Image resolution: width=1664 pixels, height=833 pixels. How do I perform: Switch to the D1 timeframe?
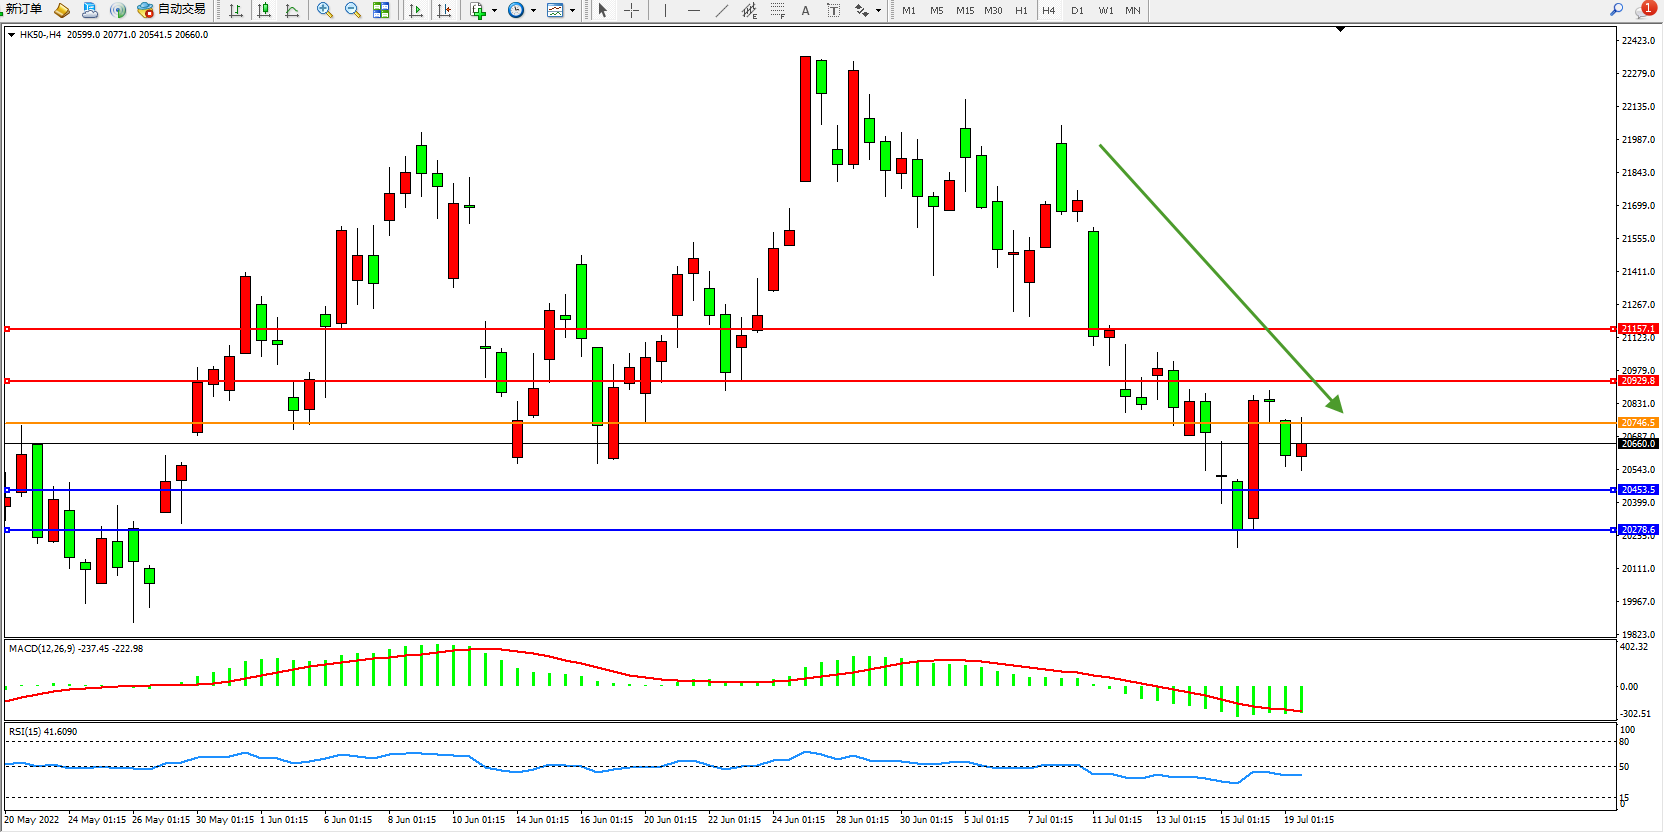pos(1077,10)
